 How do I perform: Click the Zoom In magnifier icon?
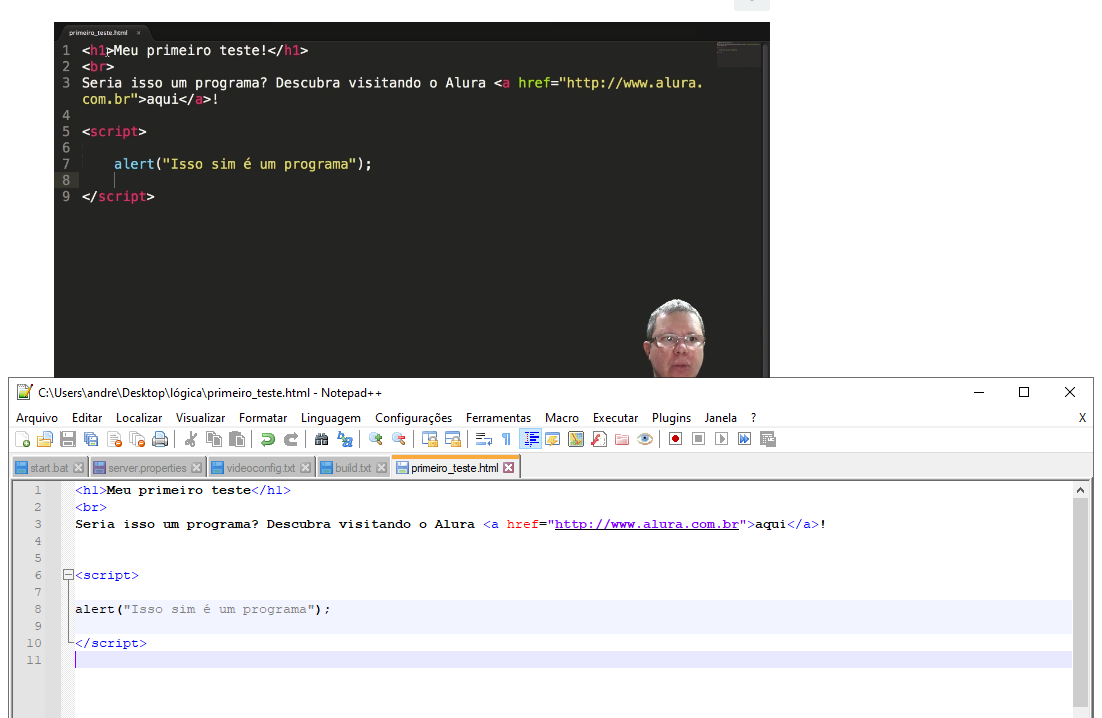[x=375, y=439]
